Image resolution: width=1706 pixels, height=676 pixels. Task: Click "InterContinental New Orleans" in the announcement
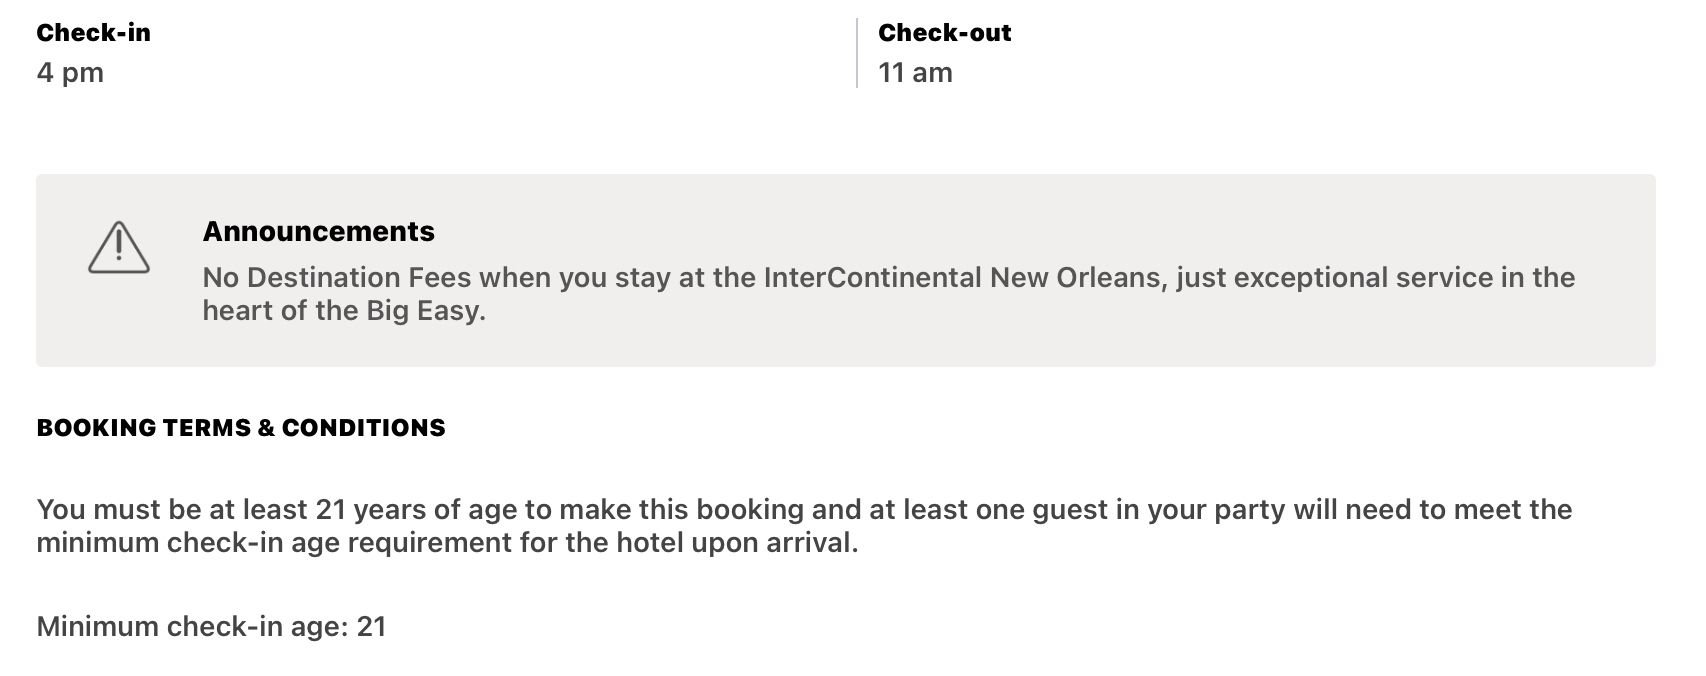pyautogui.click(x=965, y=278)
